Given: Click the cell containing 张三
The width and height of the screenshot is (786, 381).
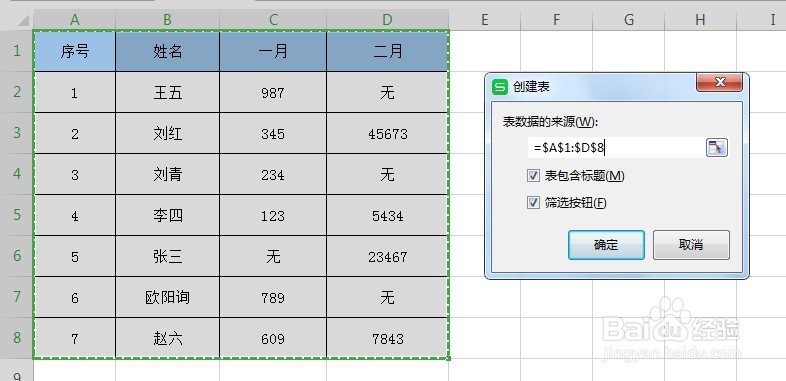Looking at the screenshot, I should click(167, 257).
